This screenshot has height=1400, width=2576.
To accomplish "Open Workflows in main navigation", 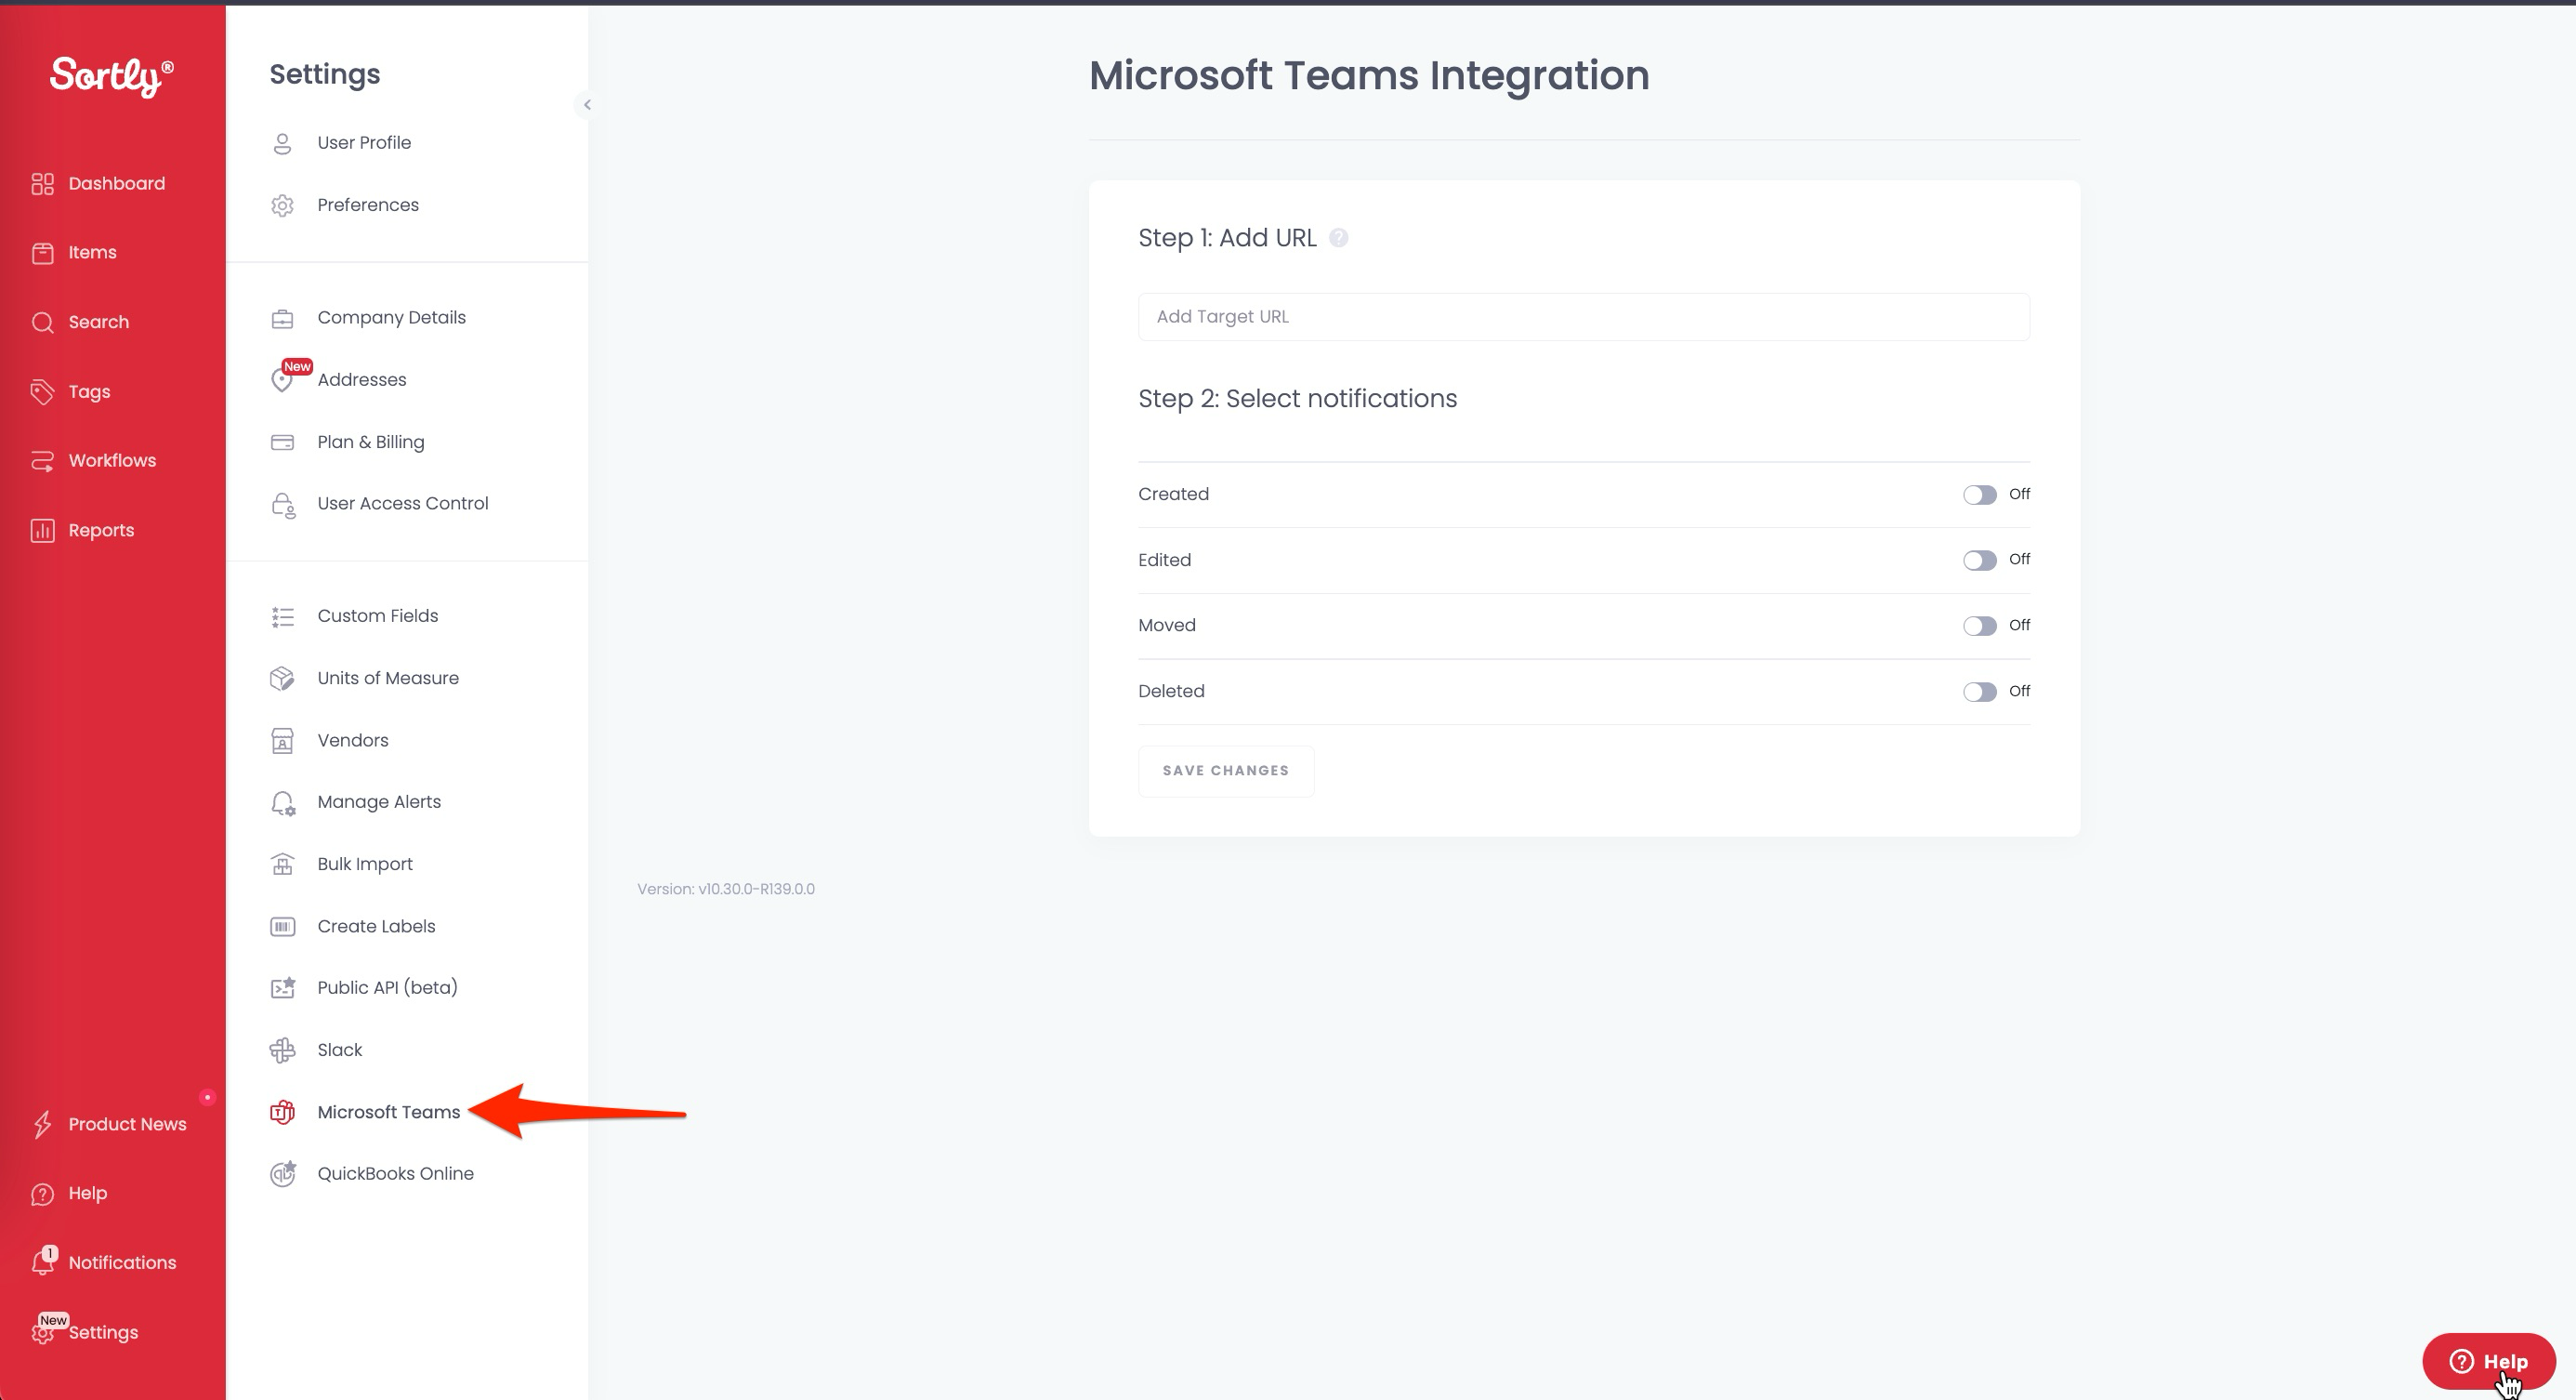I will coord(112,461).
